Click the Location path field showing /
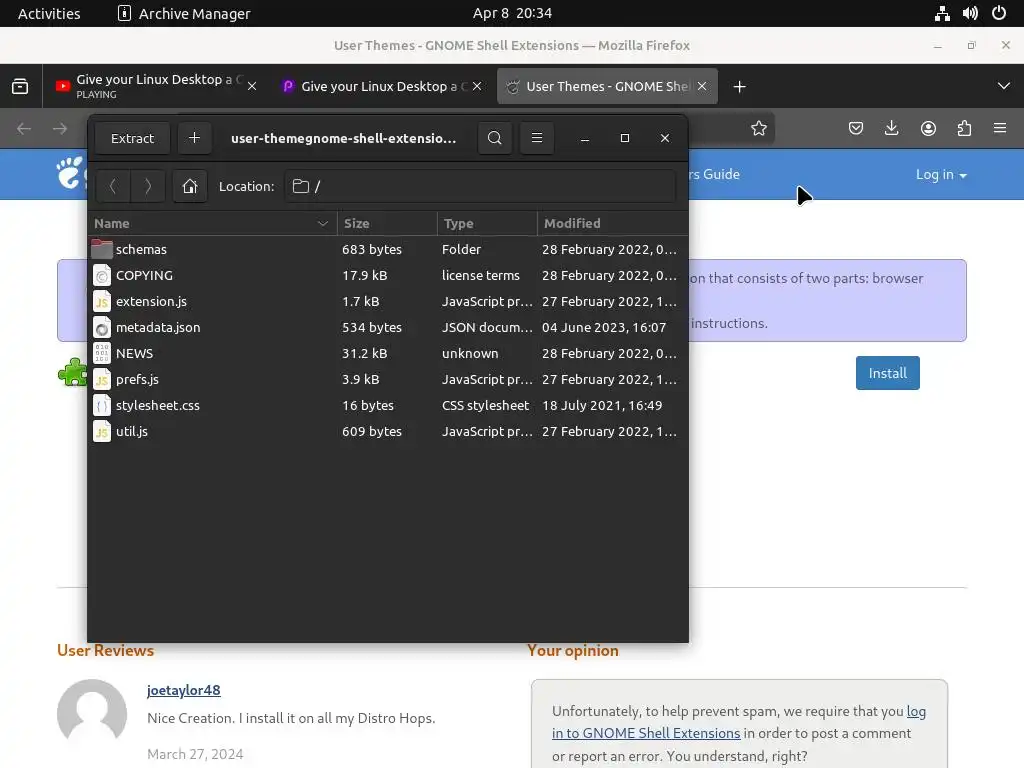Screen dimensions: 1024x768 tap(480, 186)
